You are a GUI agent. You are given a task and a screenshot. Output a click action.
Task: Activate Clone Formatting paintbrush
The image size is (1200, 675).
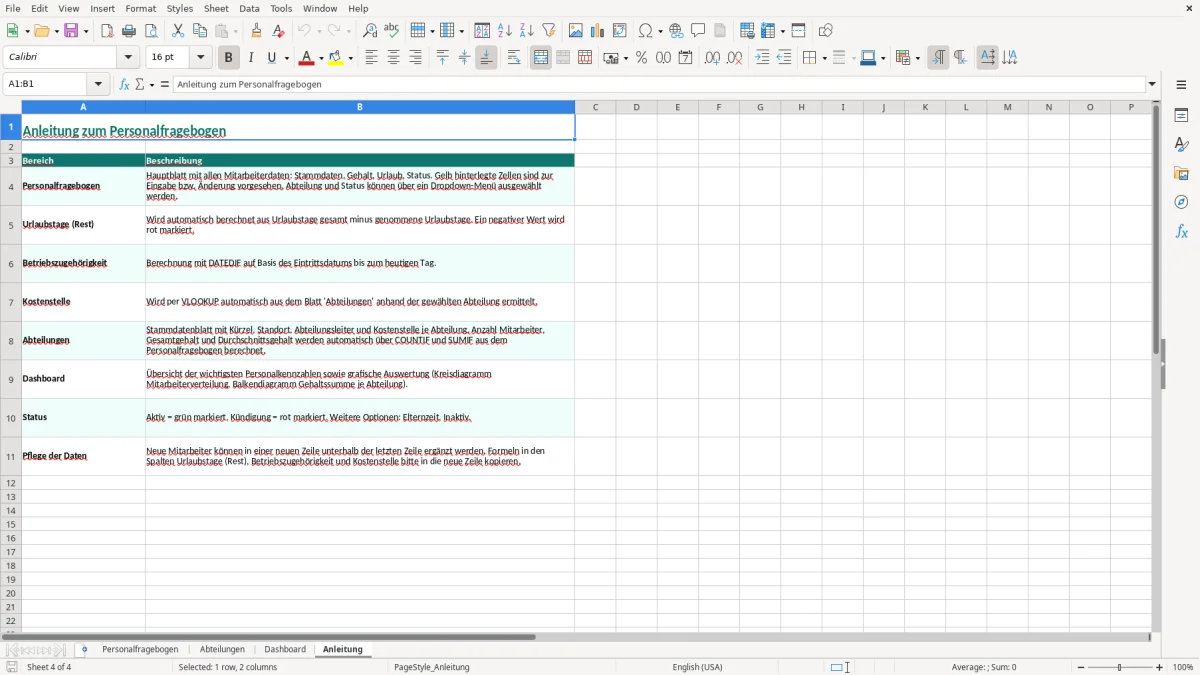(x=256, y=31)
